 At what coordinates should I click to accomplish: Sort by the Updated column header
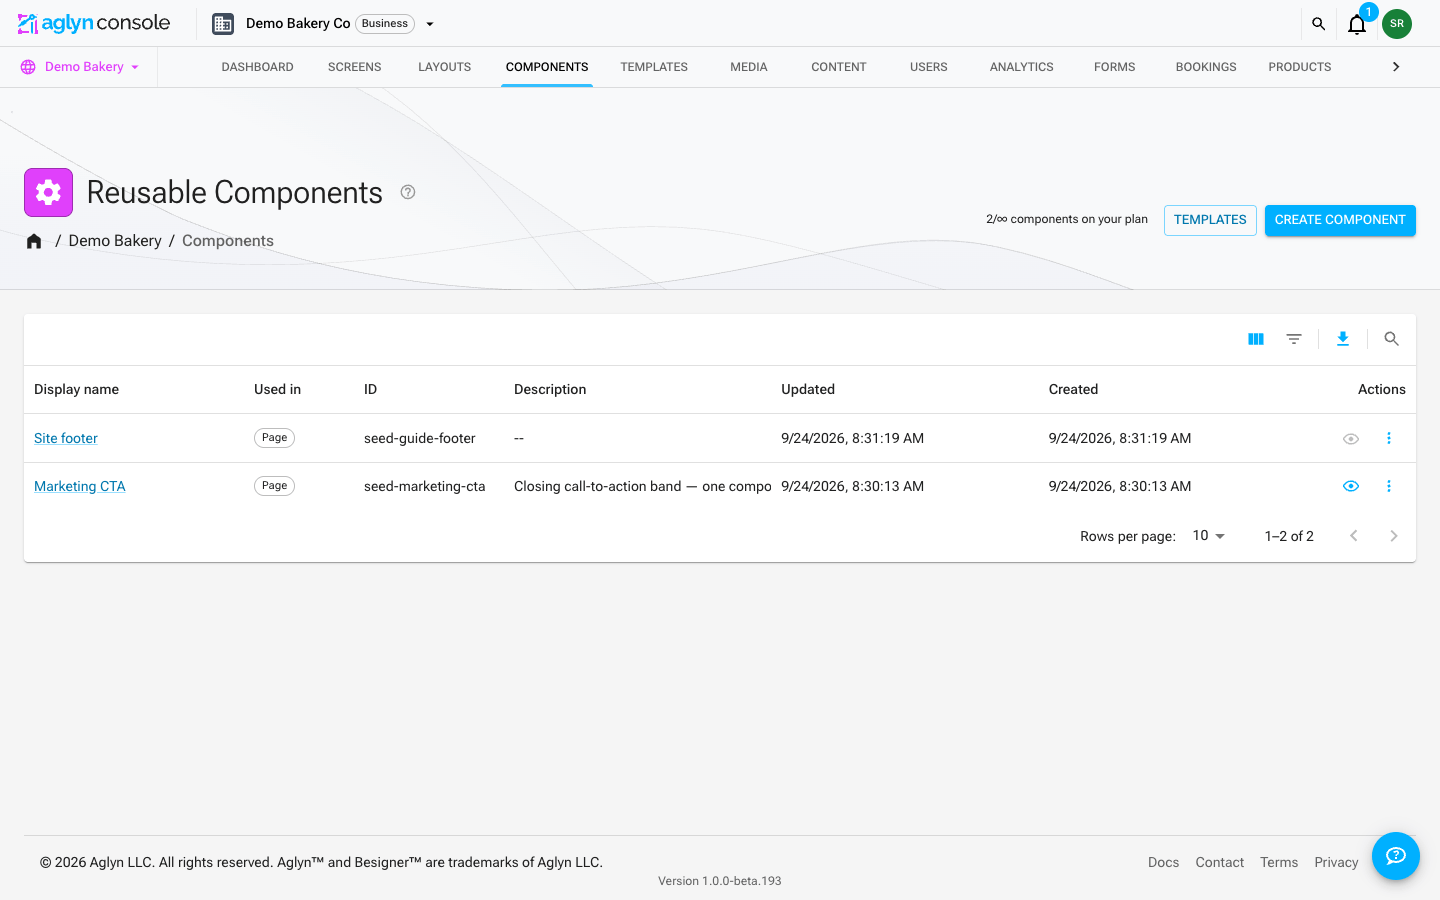click(x=808, y=389)
